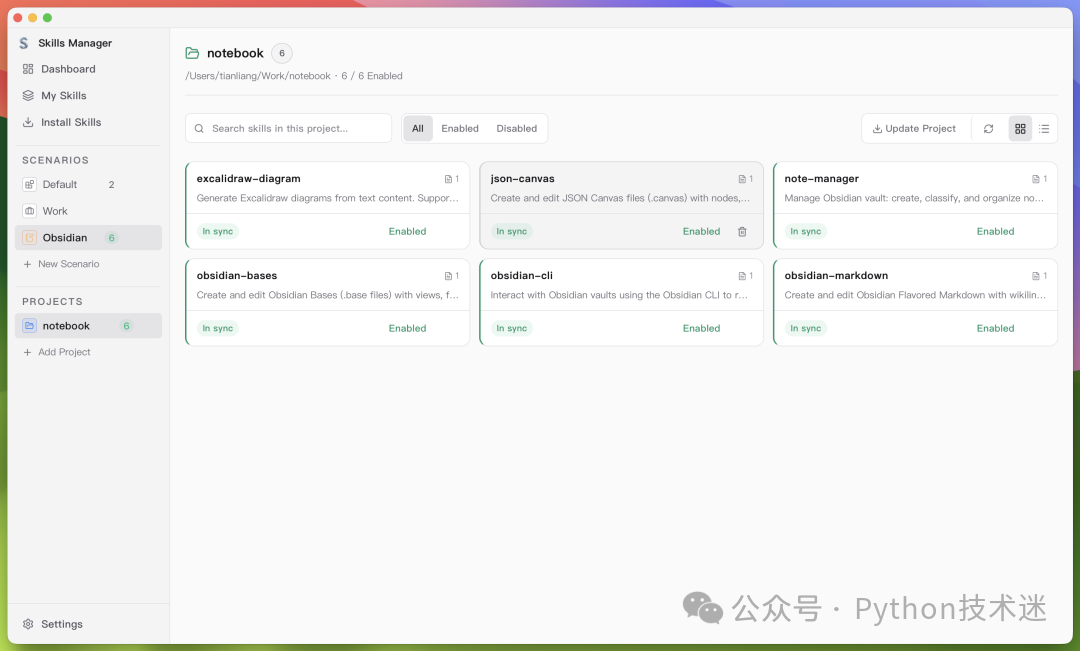Viewport: 1080px width, 651px height.
Task: Switch to list view
Action: [1044, 129]
